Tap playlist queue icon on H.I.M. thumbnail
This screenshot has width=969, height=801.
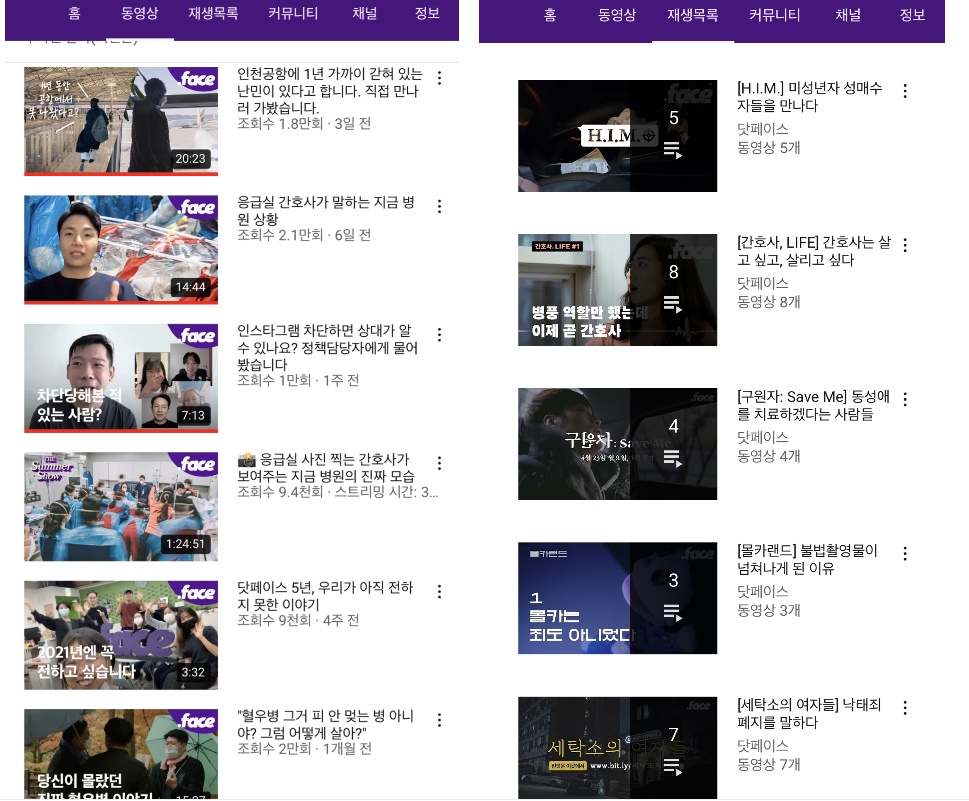[673, 150]
